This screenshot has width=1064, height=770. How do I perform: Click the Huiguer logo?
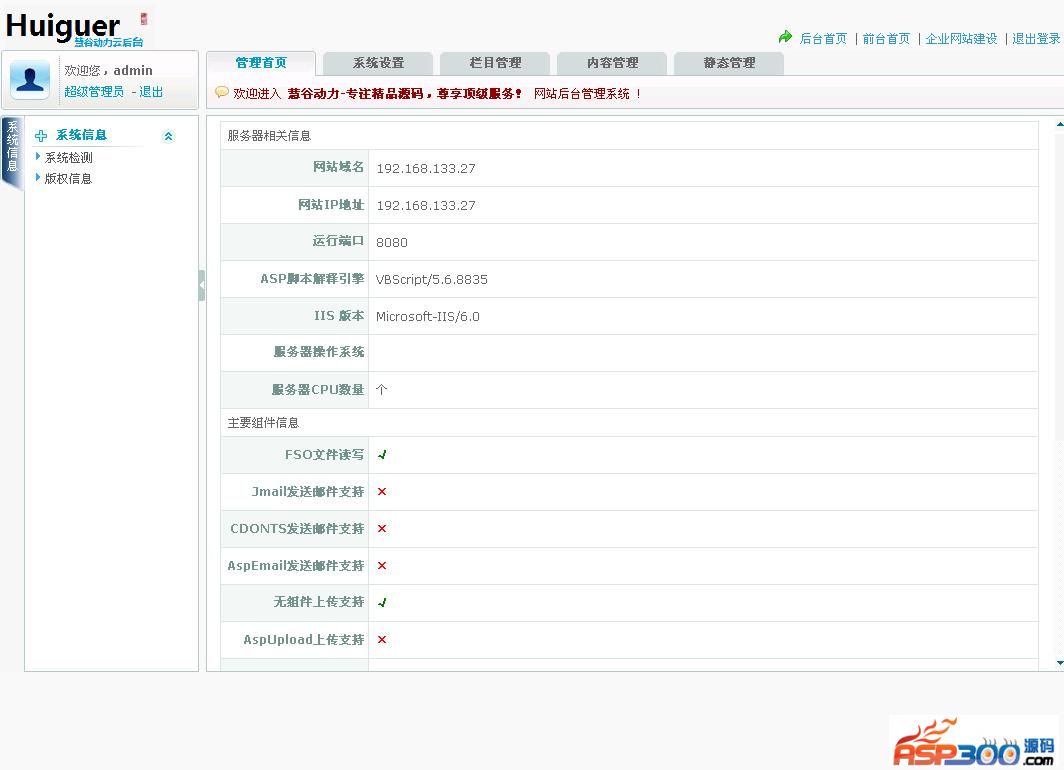(63, 26)
